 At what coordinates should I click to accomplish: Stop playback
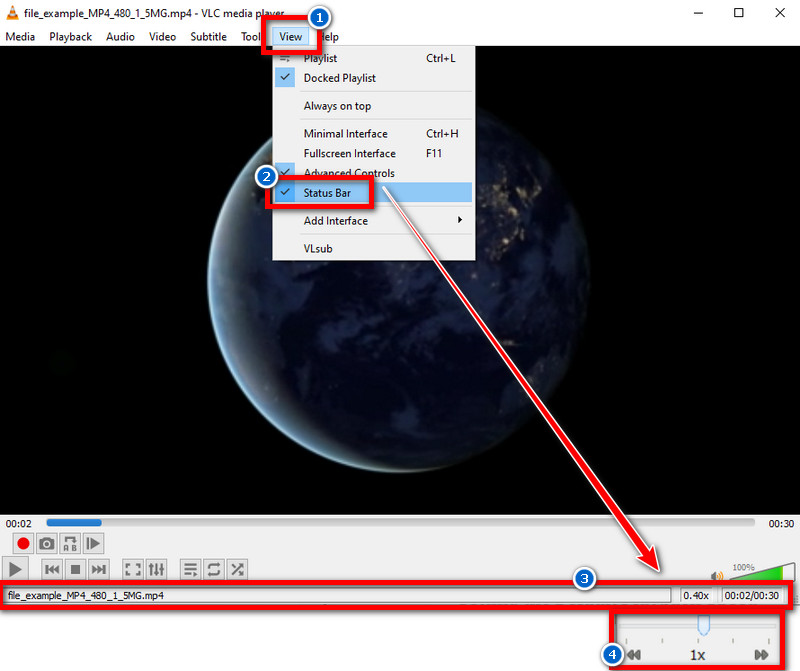(x=75, y=569)
